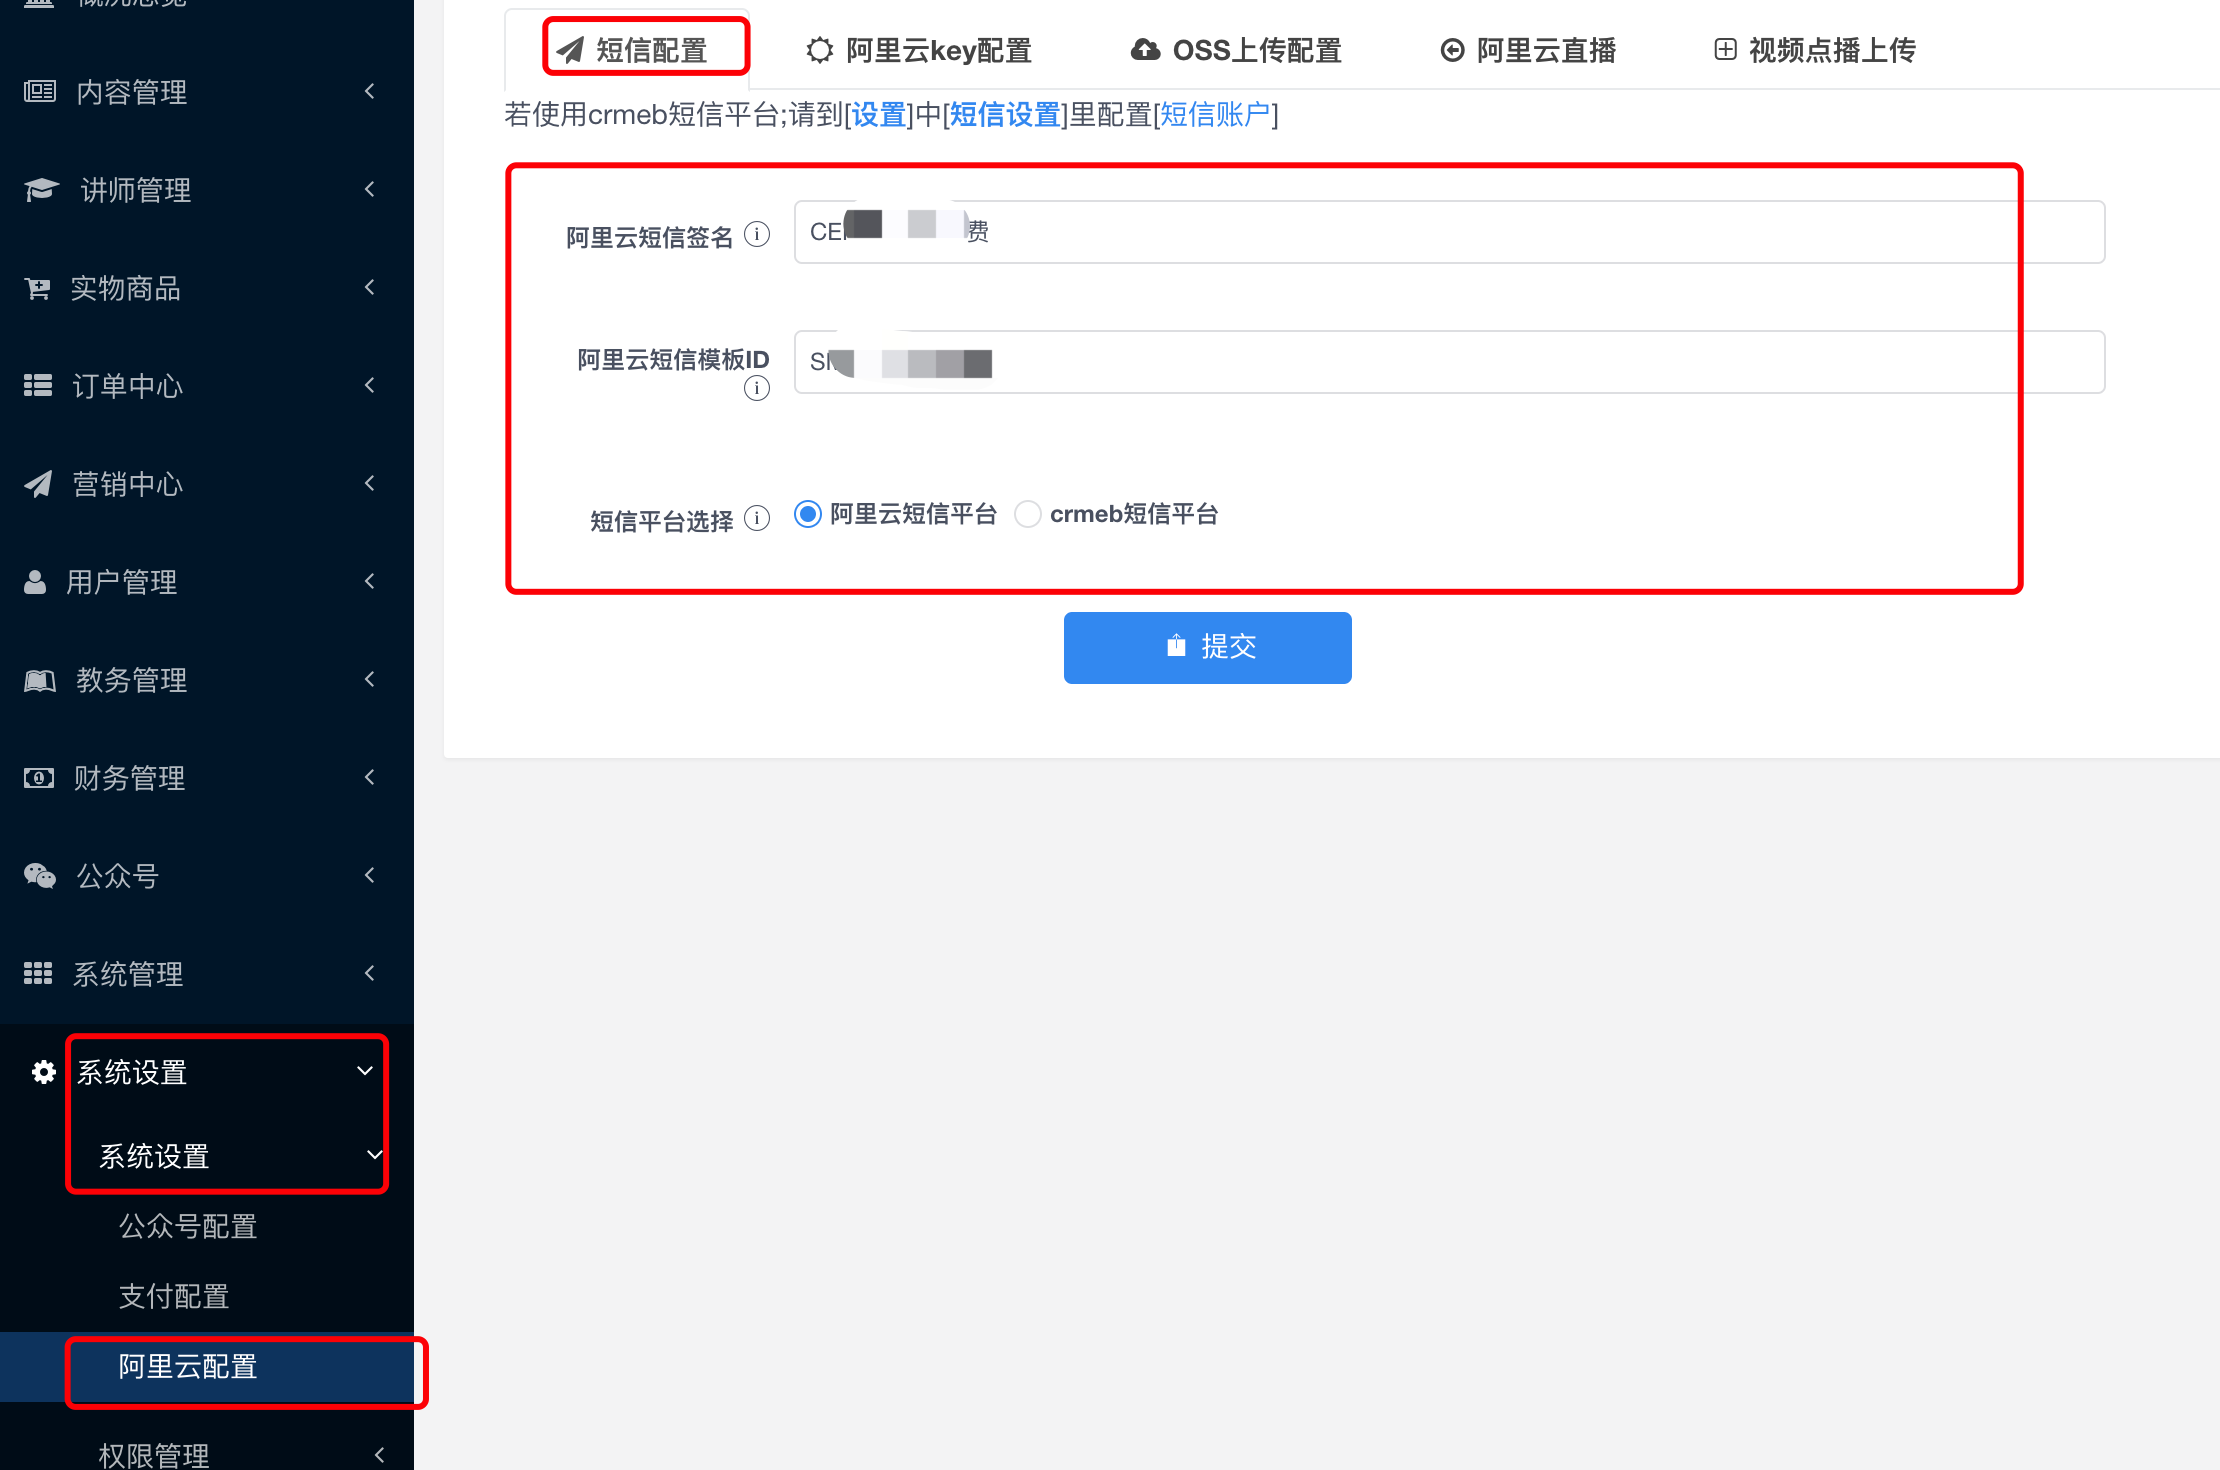Follow the 设置 link in the hint
Image resolution: width=2220 pixels, height=1470 pixels.
(x=879, y=115)
